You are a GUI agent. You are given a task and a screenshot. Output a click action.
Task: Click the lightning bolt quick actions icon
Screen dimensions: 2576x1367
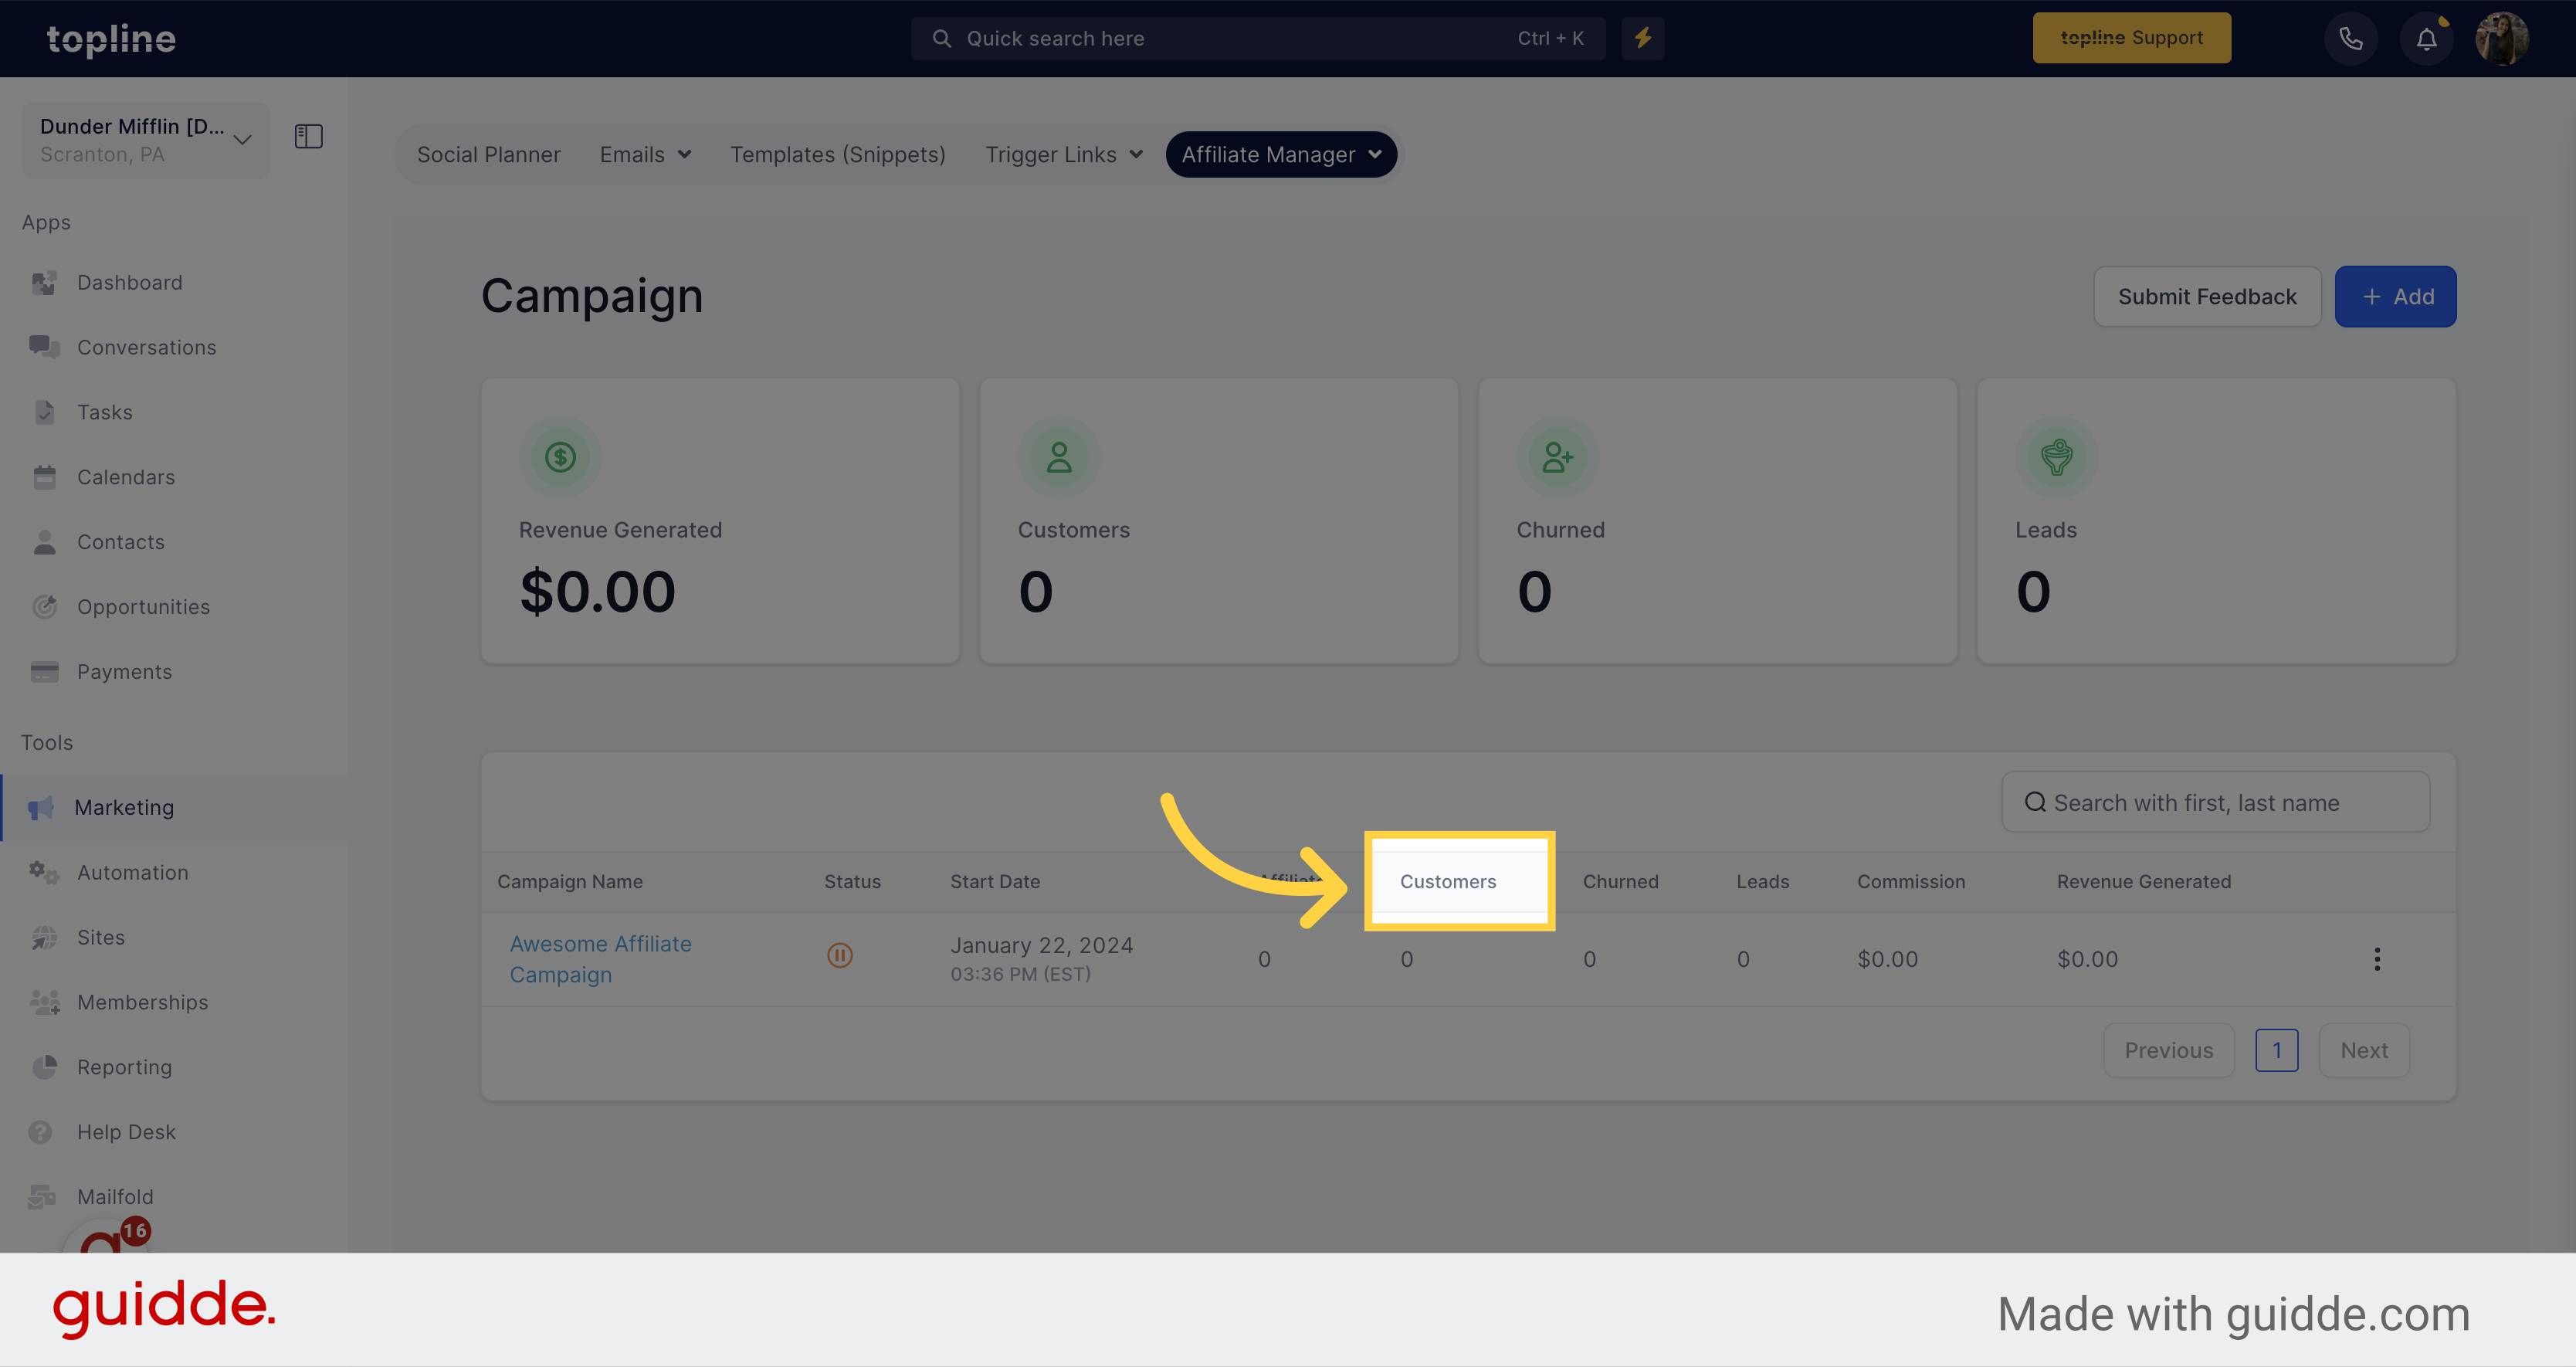(1643, 39)
